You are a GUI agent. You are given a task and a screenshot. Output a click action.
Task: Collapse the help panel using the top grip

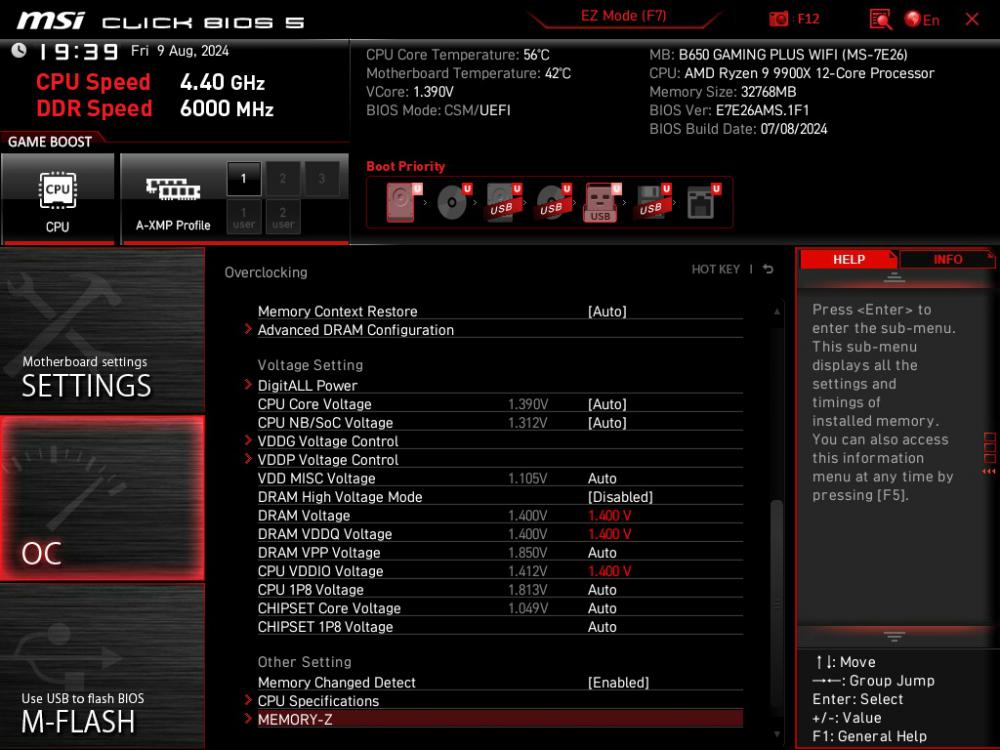pyautogui.click(x=894, y=277)
